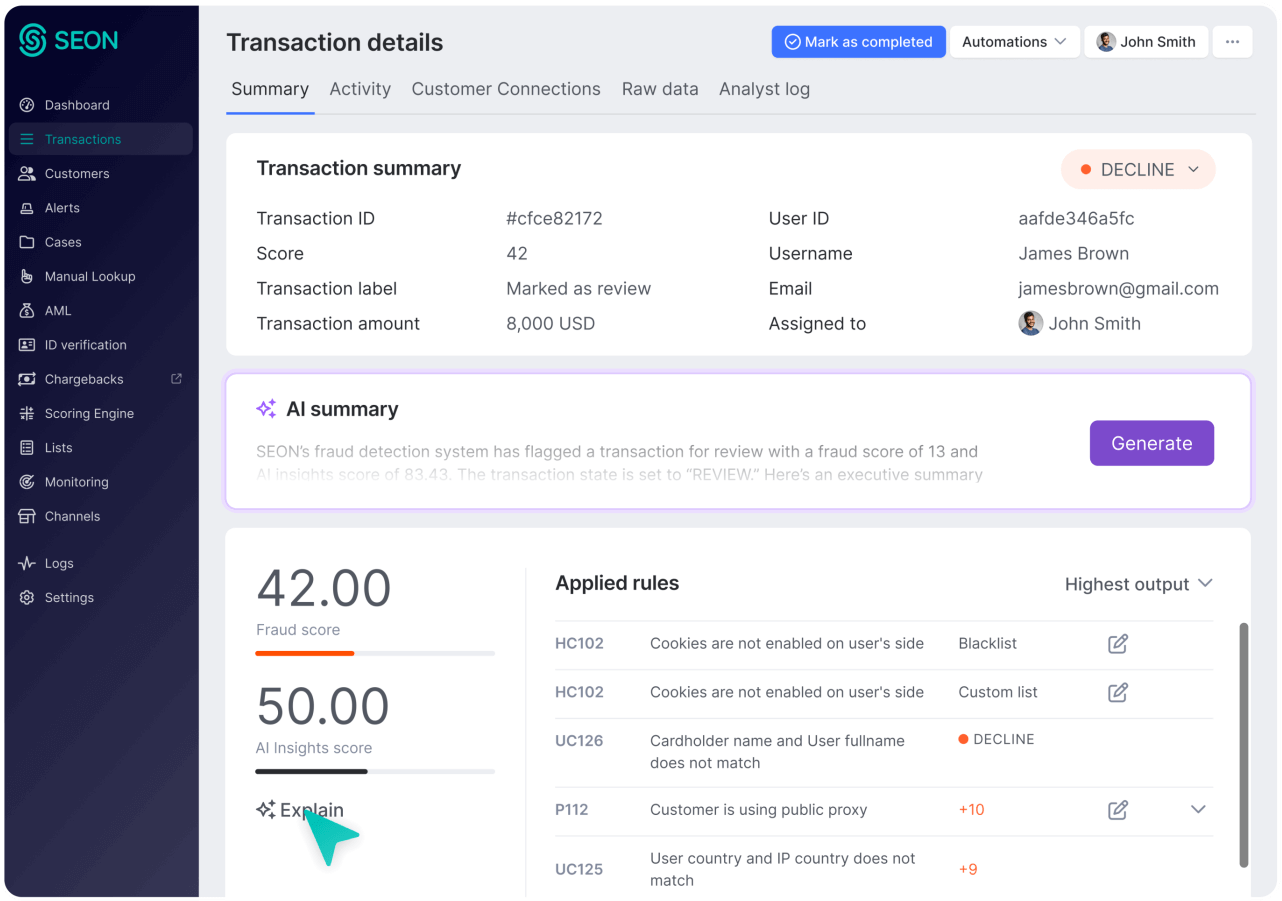Click the +10 score of rule P112
Viewport: 1282px width, 901px height.
971,810
